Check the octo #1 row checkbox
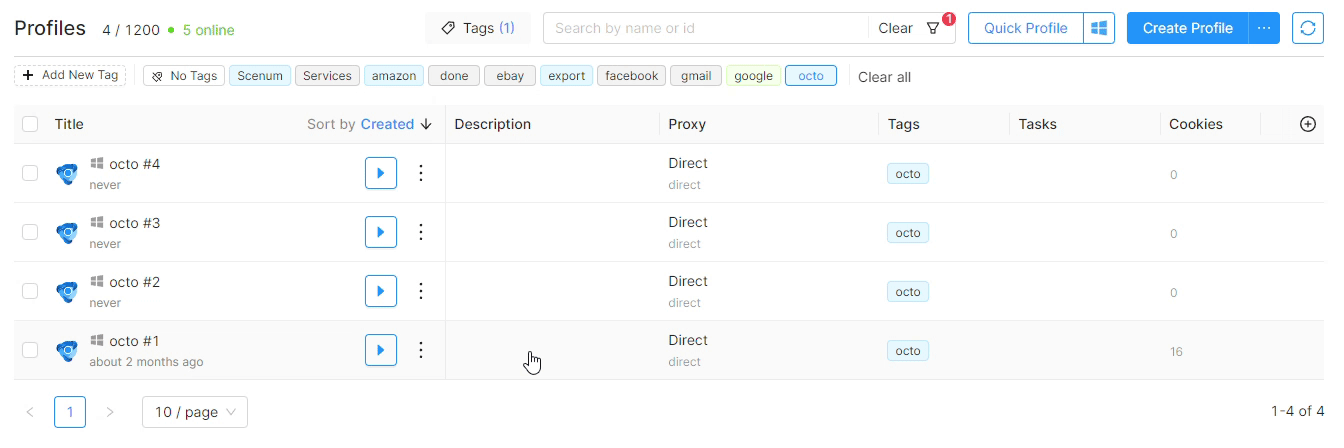This screenshot has height=448, width=1344. (x=30, y=350)
